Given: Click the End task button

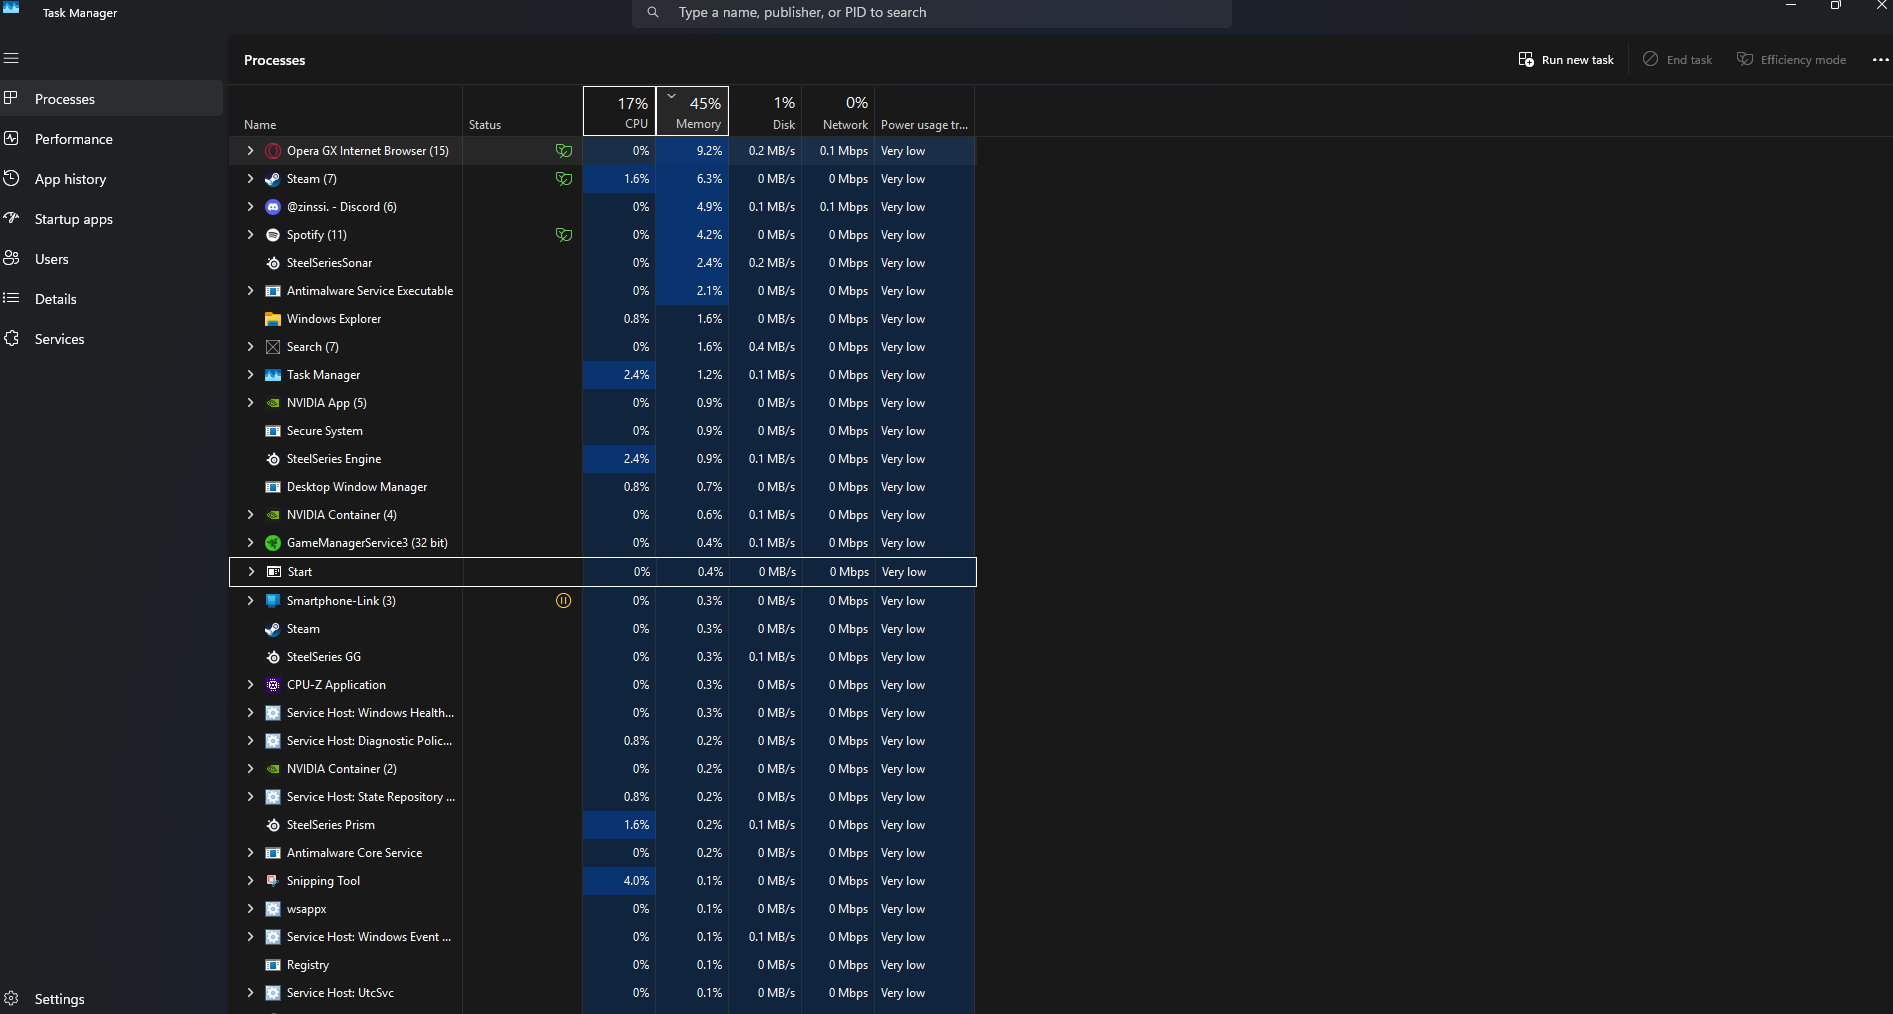Looking at the screenshot, I should [x=1677, y=60].
